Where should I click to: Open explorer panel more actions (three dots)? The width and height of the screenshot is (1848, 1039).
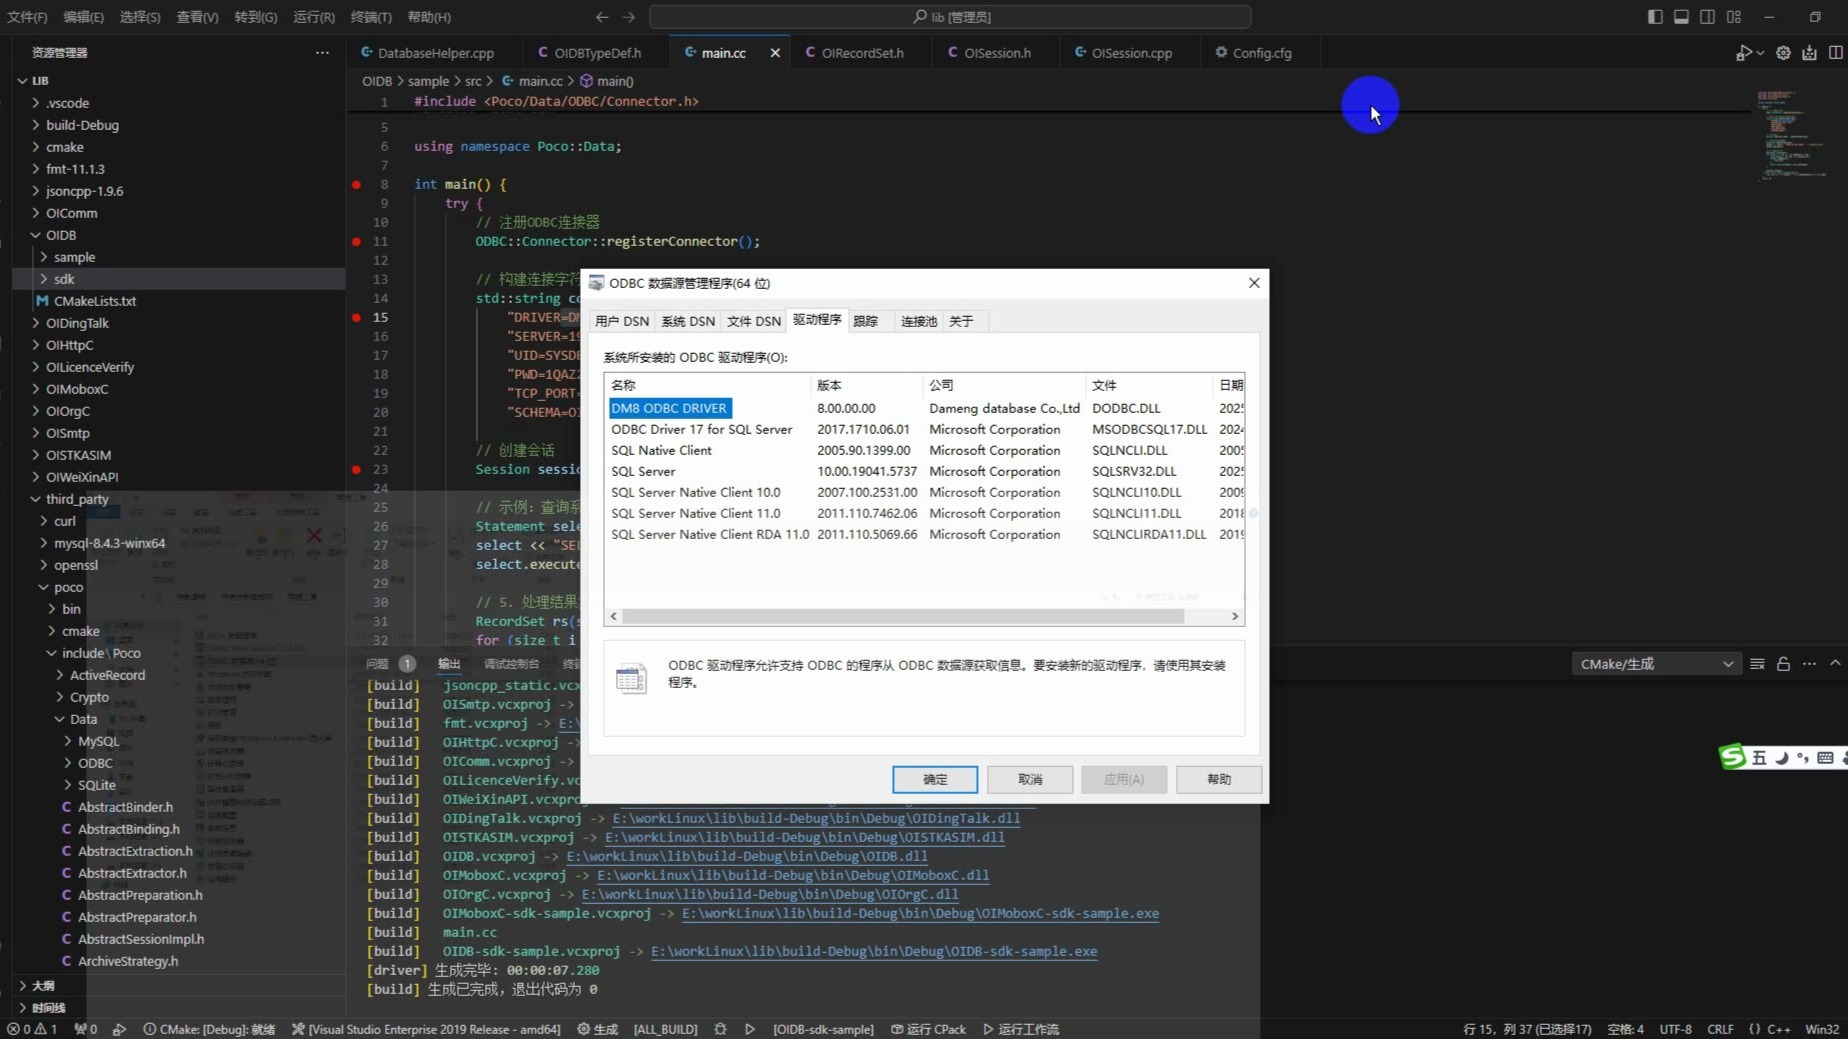[x=322, y=53]
